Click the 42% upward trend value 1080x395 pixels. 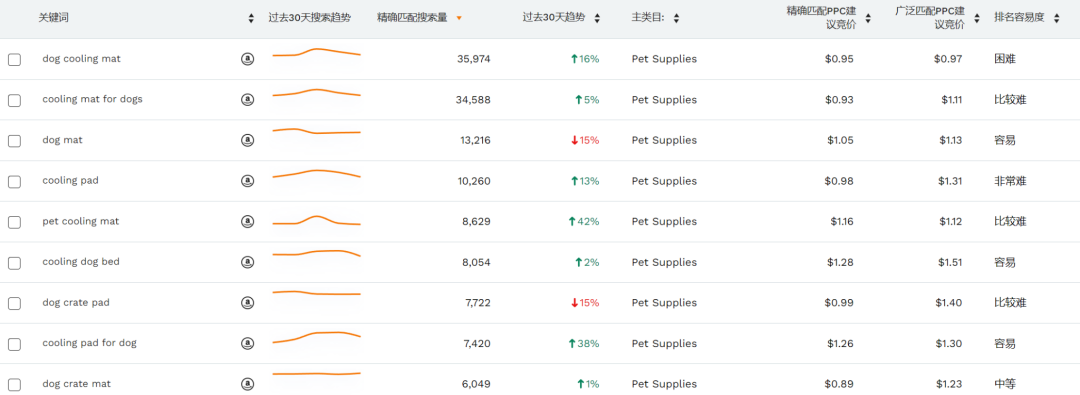(583, 221)
